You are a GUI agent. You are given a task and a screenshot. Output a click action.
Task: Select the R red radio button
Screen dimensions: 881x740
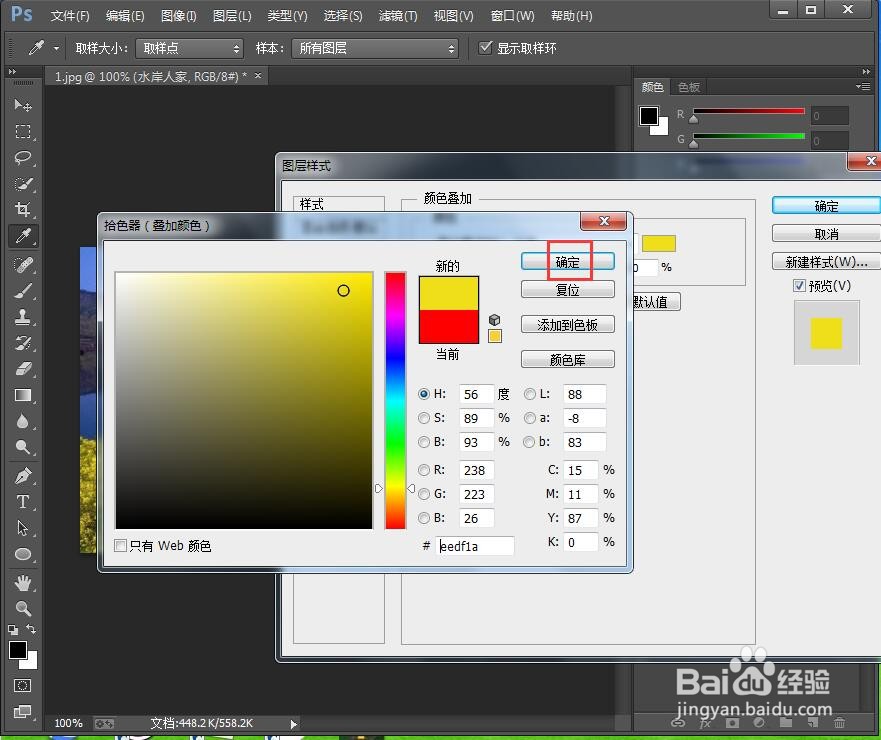pyautogui.click(x=424, y=470)
